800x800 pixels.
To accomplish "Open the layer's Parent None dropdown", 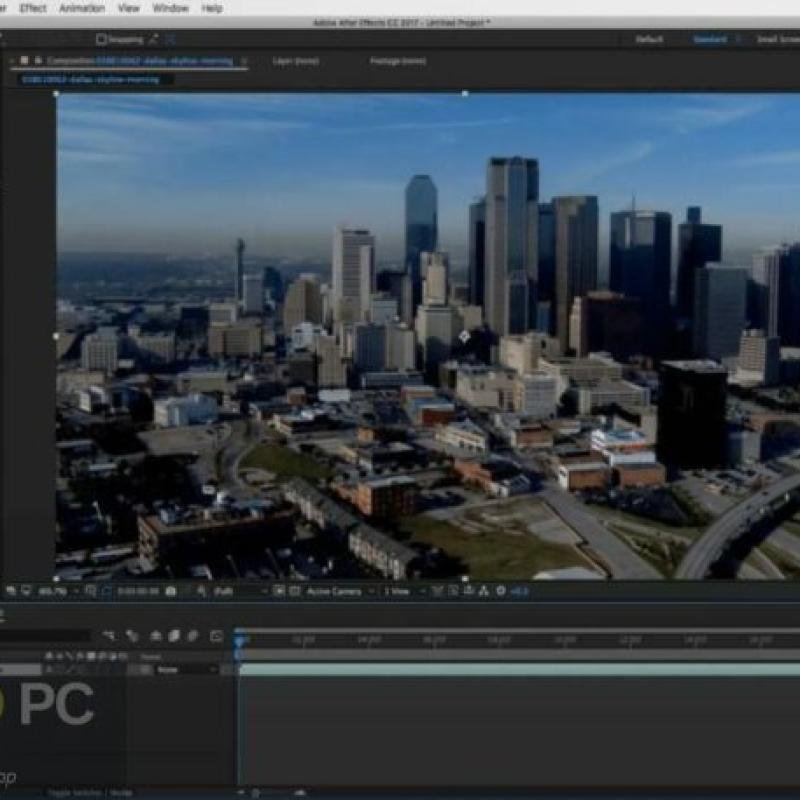I will (186, 669).
